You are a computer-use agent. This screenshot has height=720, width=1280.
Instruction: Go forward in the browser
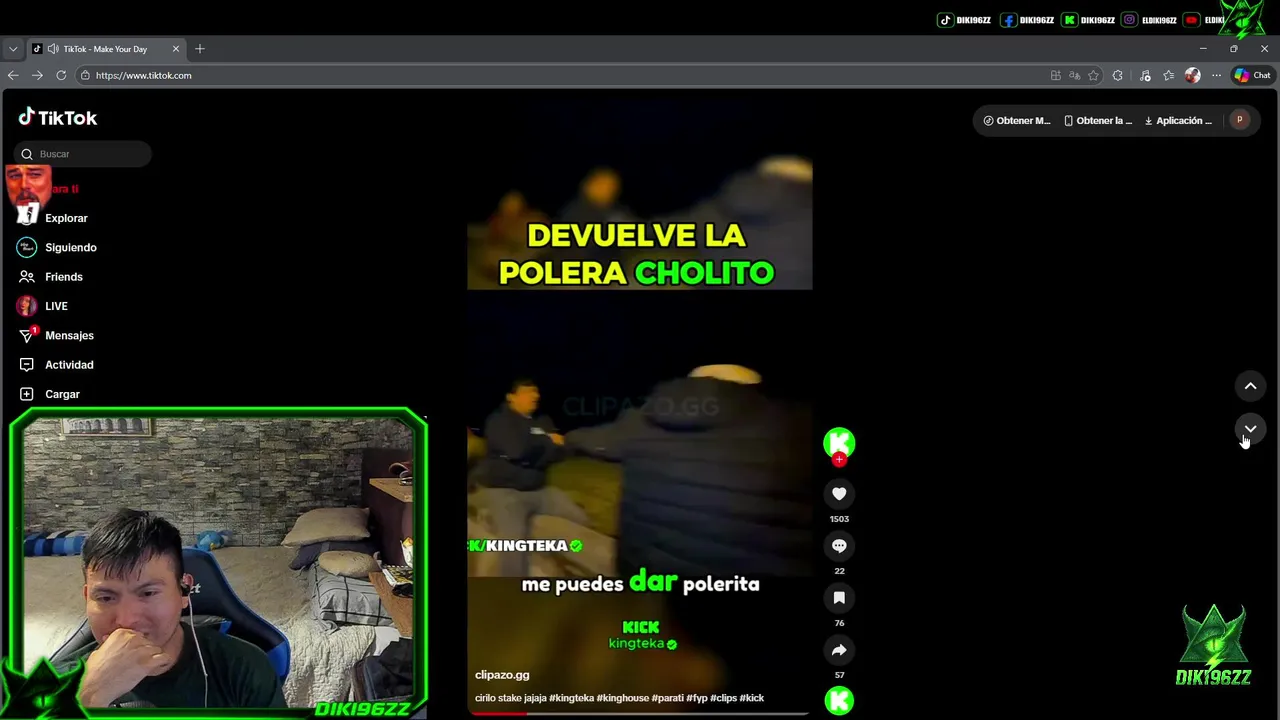point(37,75)
